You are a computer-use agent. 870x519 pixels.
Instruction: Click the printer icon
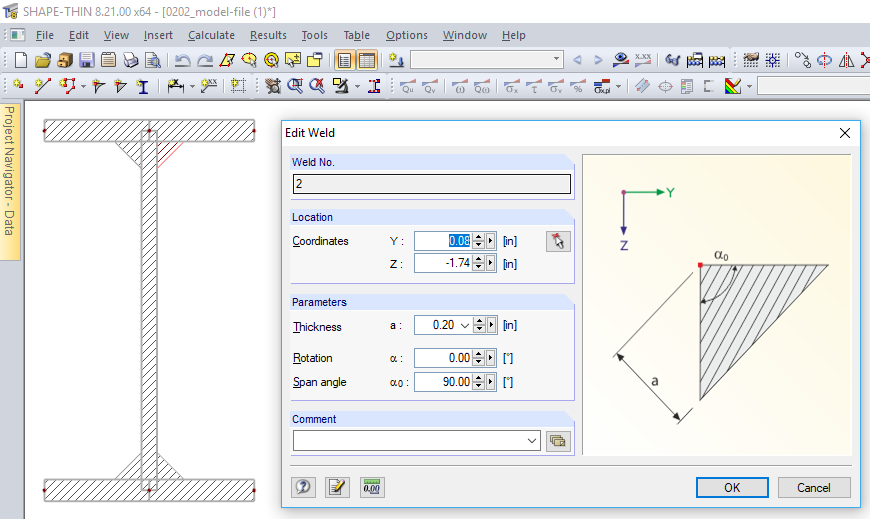tap(130, 60)
